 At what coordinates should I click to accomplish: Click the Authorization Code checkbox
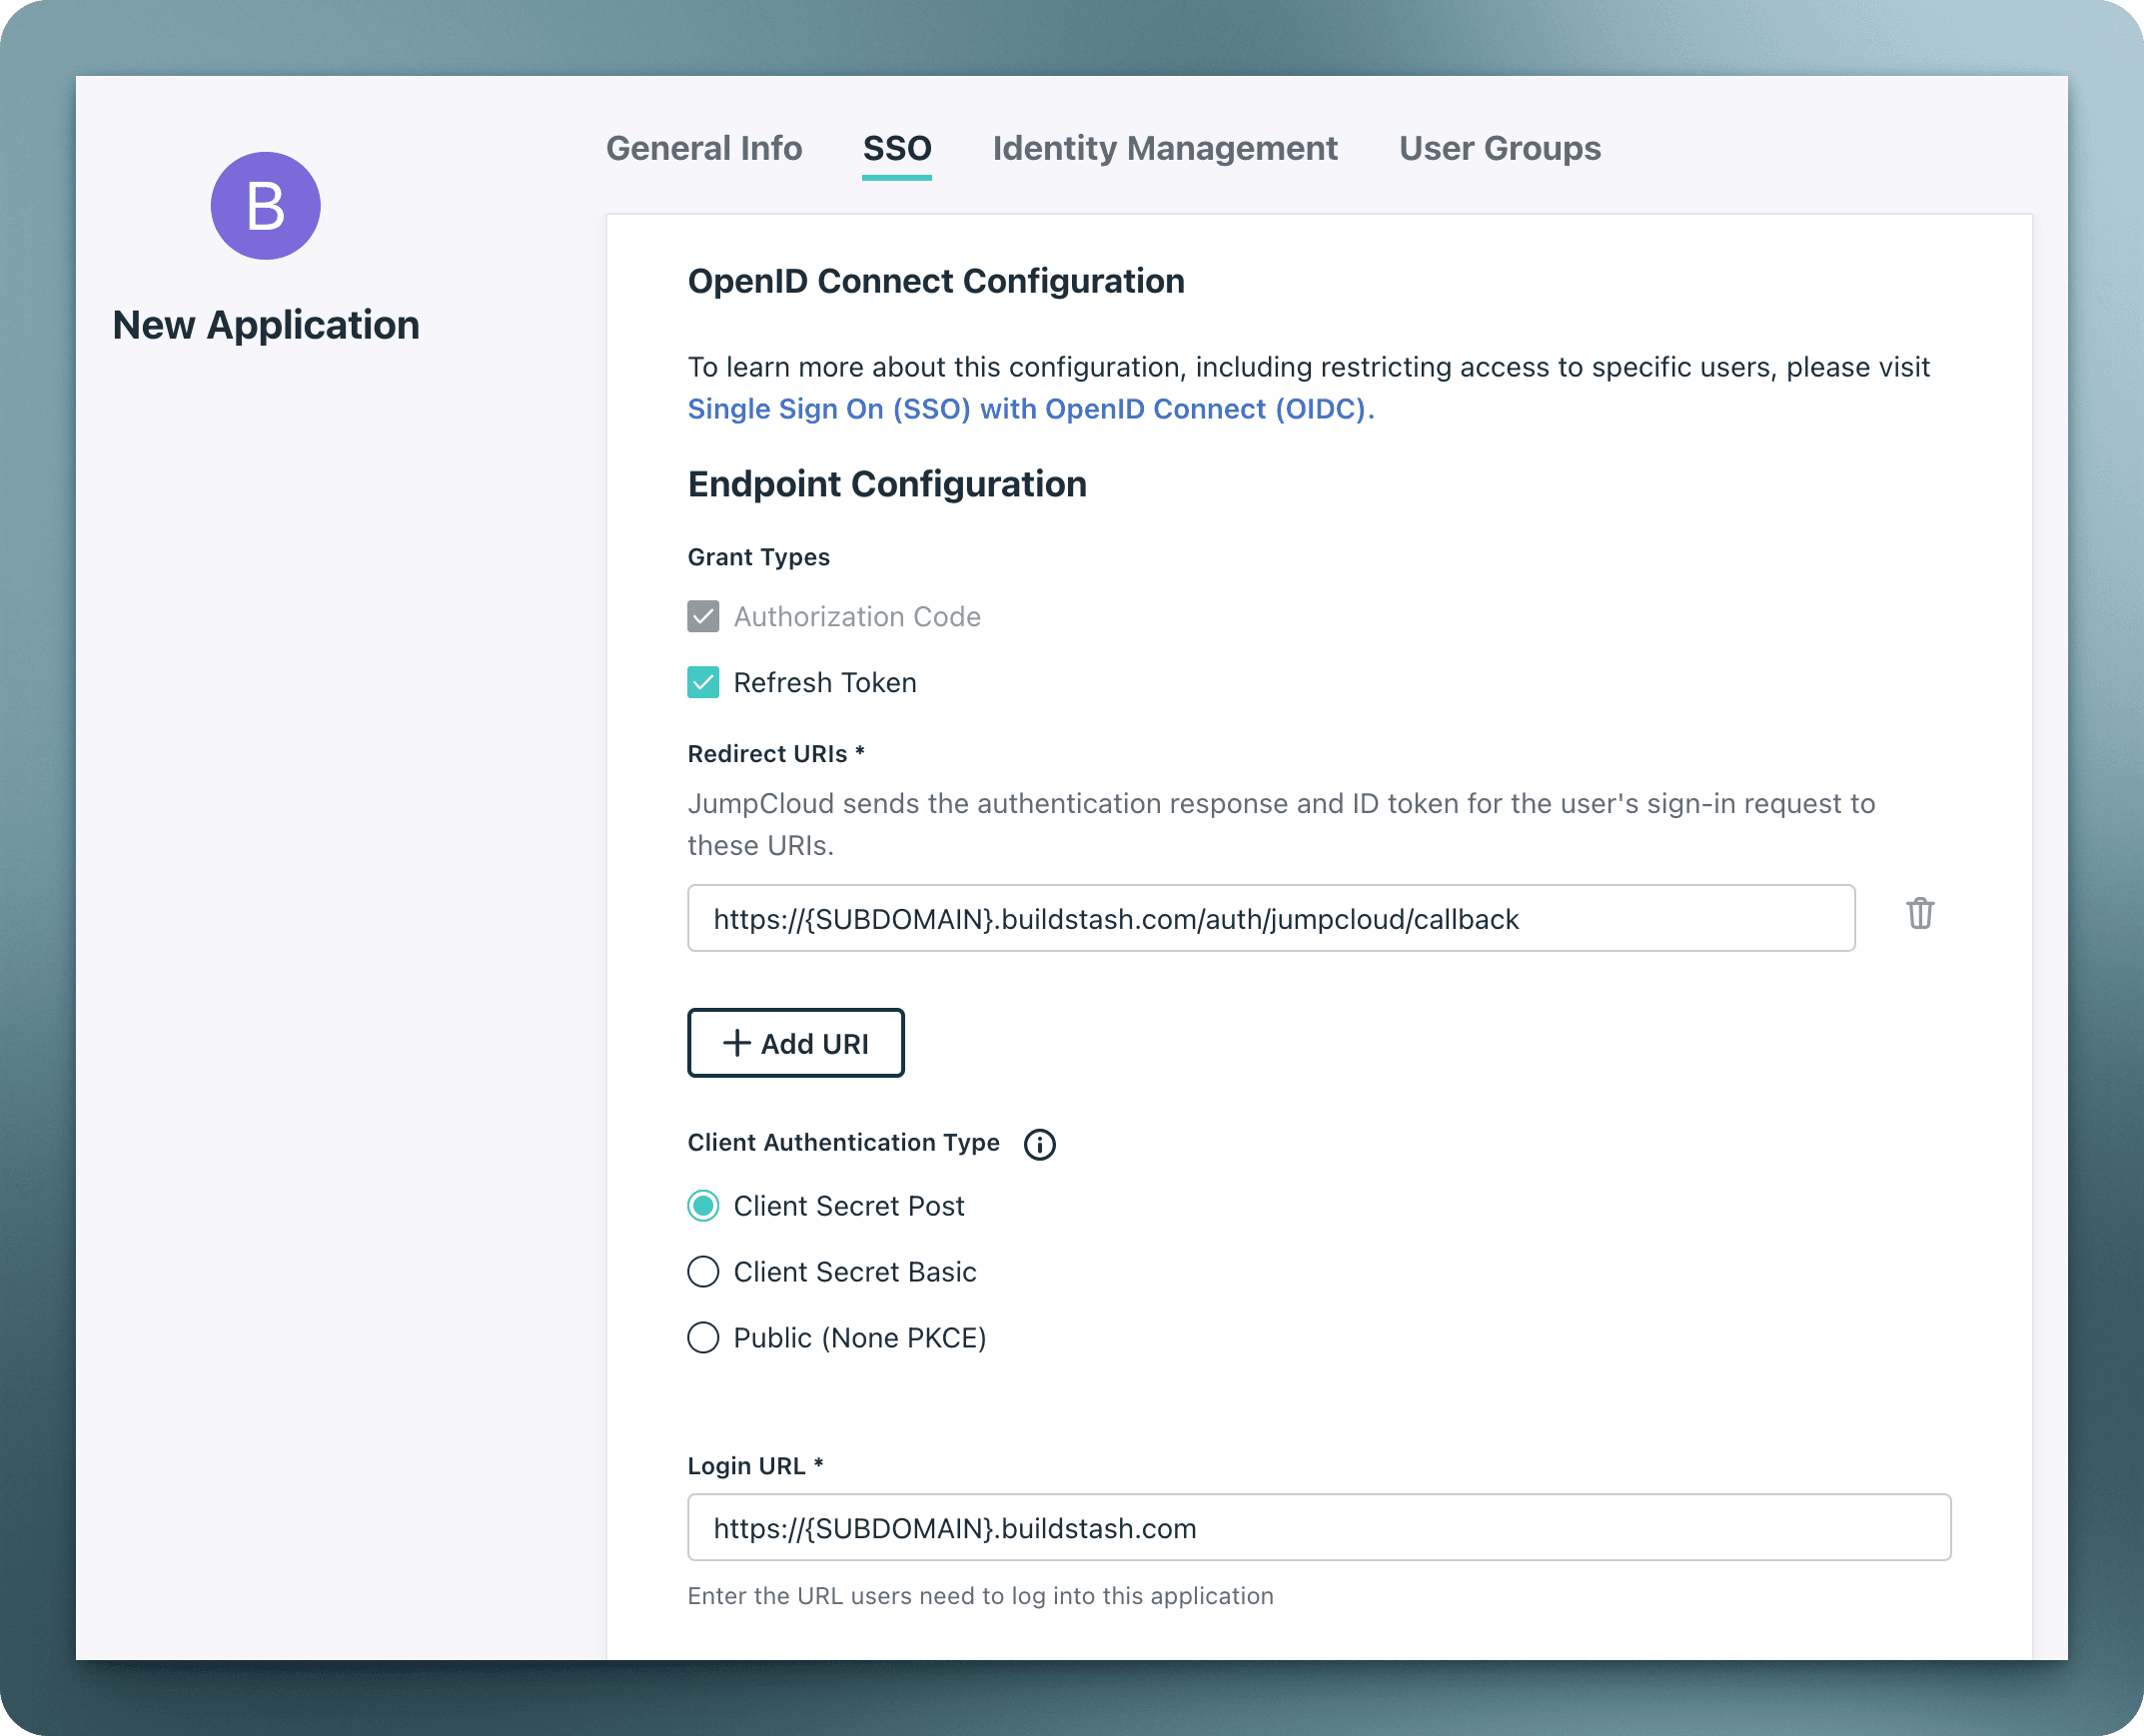pos(703,616)
